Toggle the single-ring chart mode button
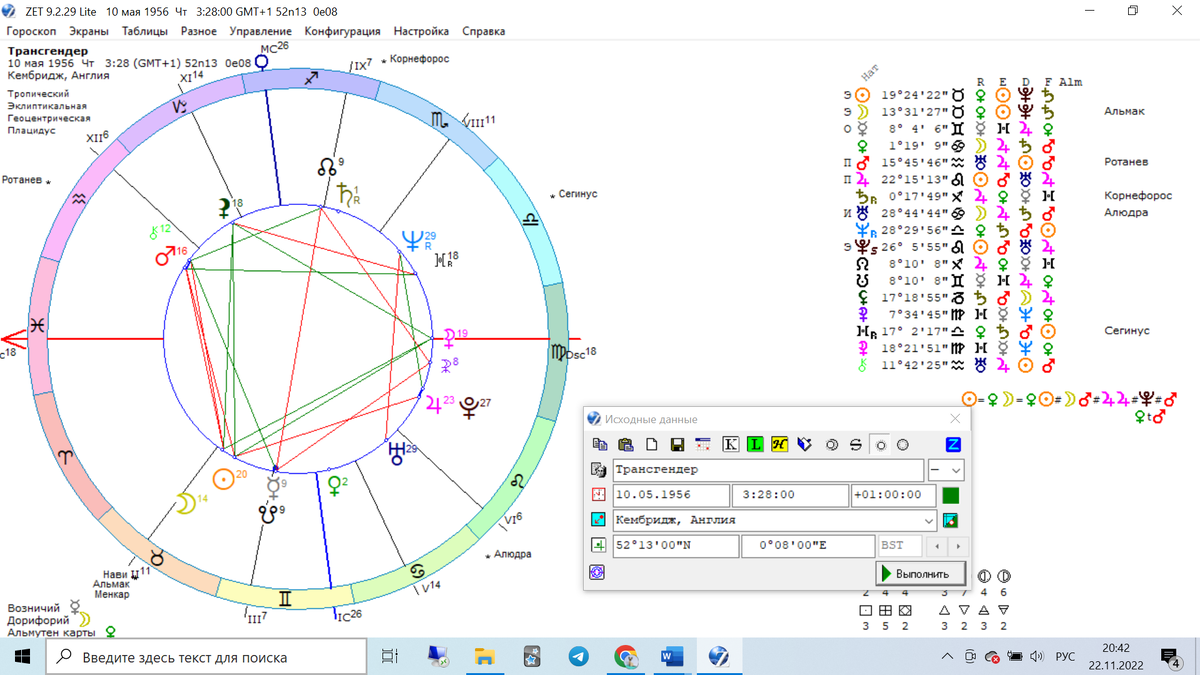 click(x=880, y=444)
